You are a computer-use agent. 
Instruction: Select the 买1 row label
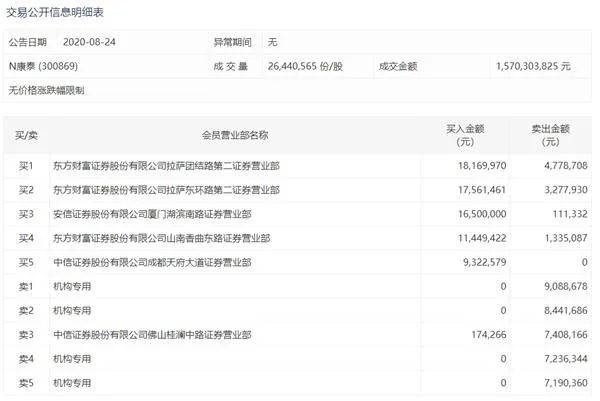[x=26, y=166]
